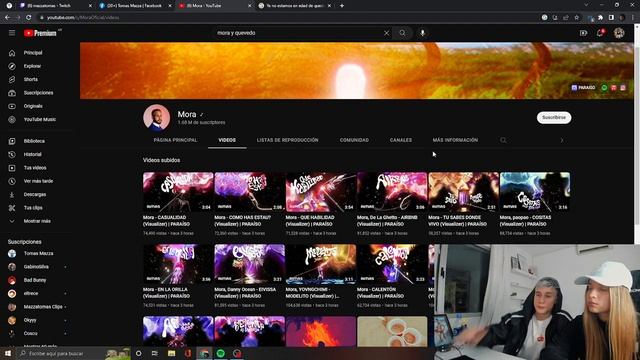Open the YouTube hamburger guide menu

[x=12, y=33]
